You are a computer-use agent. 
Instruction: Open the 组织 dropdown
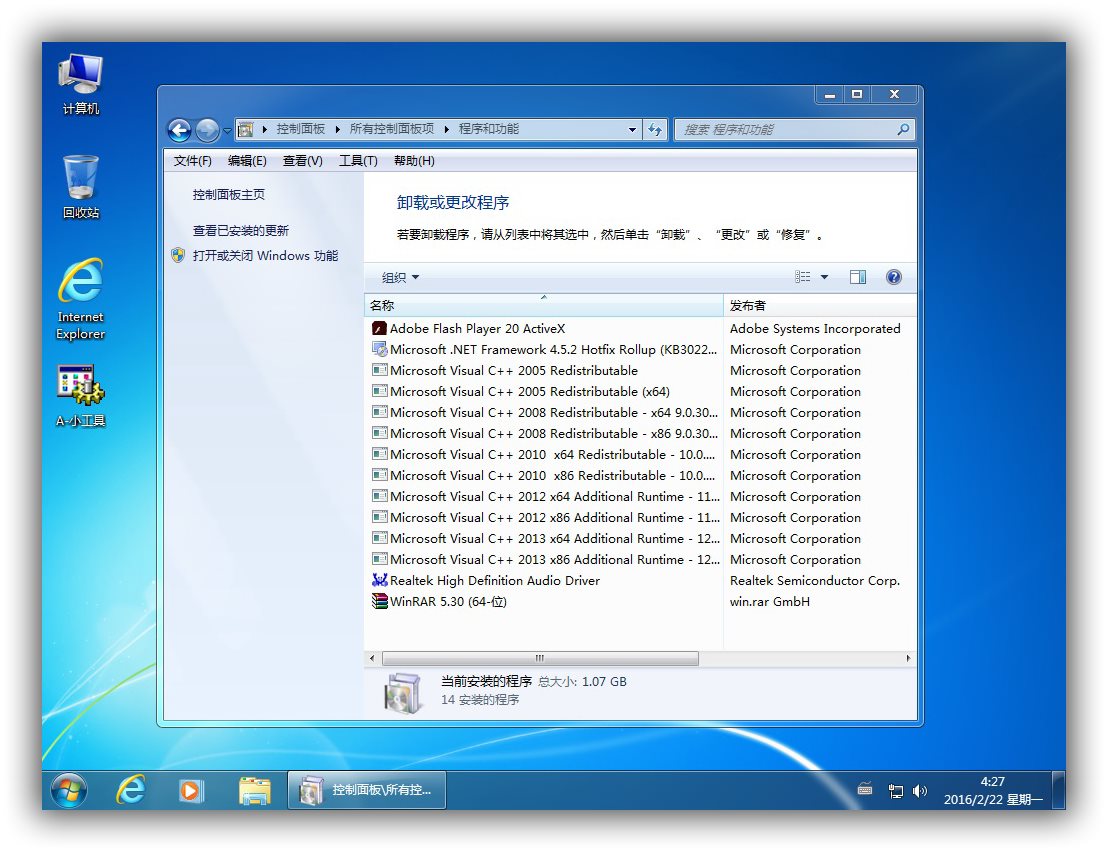(400, 277)
